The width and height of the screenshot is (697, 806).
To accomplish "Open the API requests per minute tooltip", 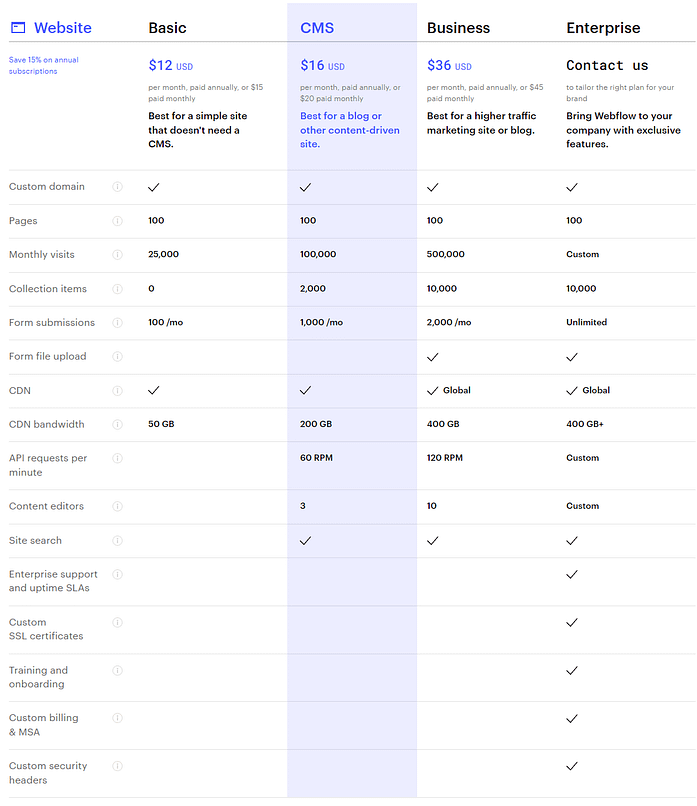I will (118, 458).
